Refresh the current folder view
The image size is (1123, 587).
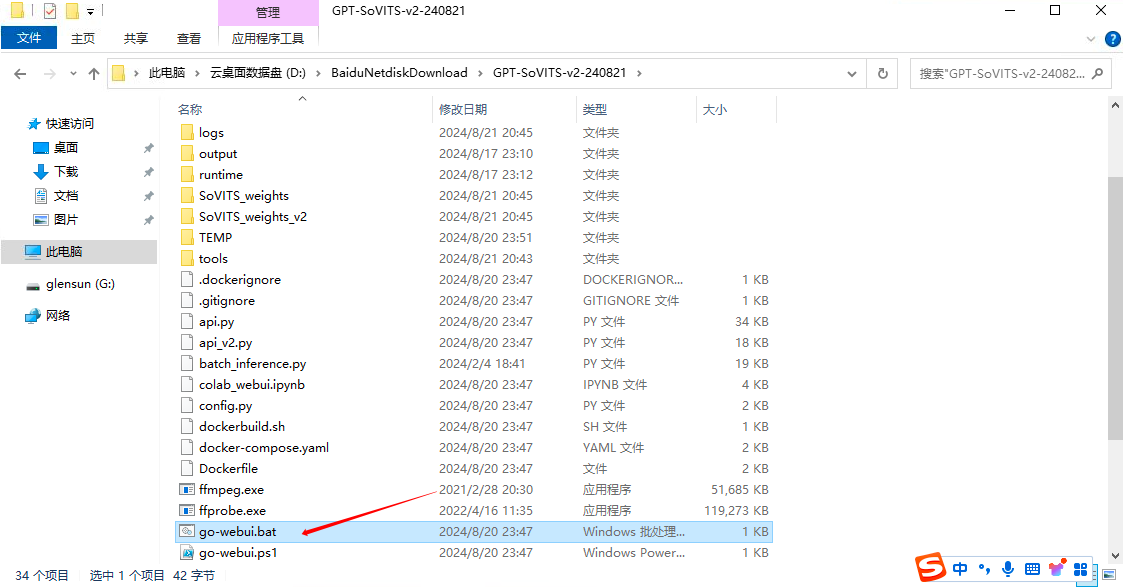click(x=882, y=73)
